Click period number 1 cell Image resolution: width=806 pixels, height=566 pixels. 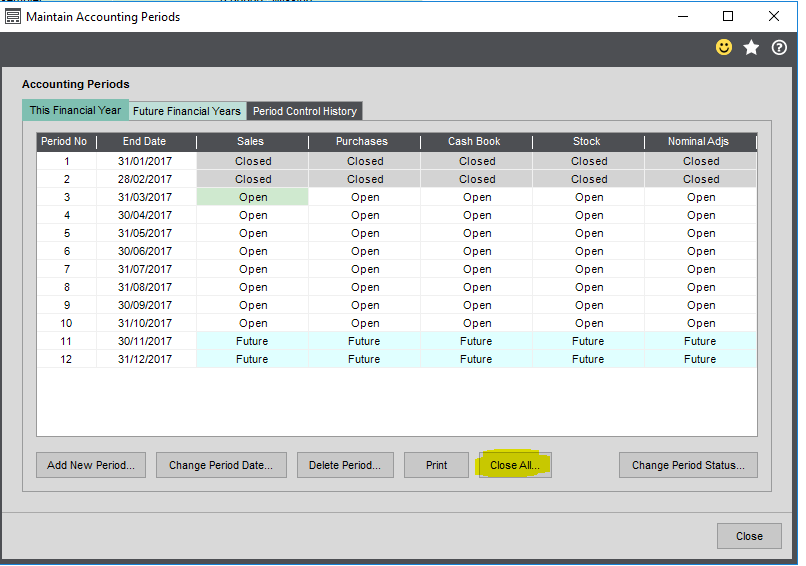pyautogui.click(x=66, y=161)
